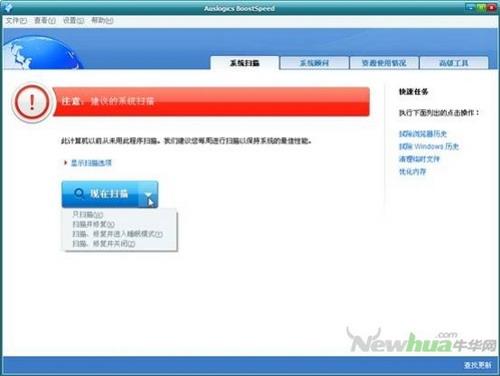Open the 文件 menu
Image resolution: width=500 pixels, height=376 pixels.
[16, 21]
